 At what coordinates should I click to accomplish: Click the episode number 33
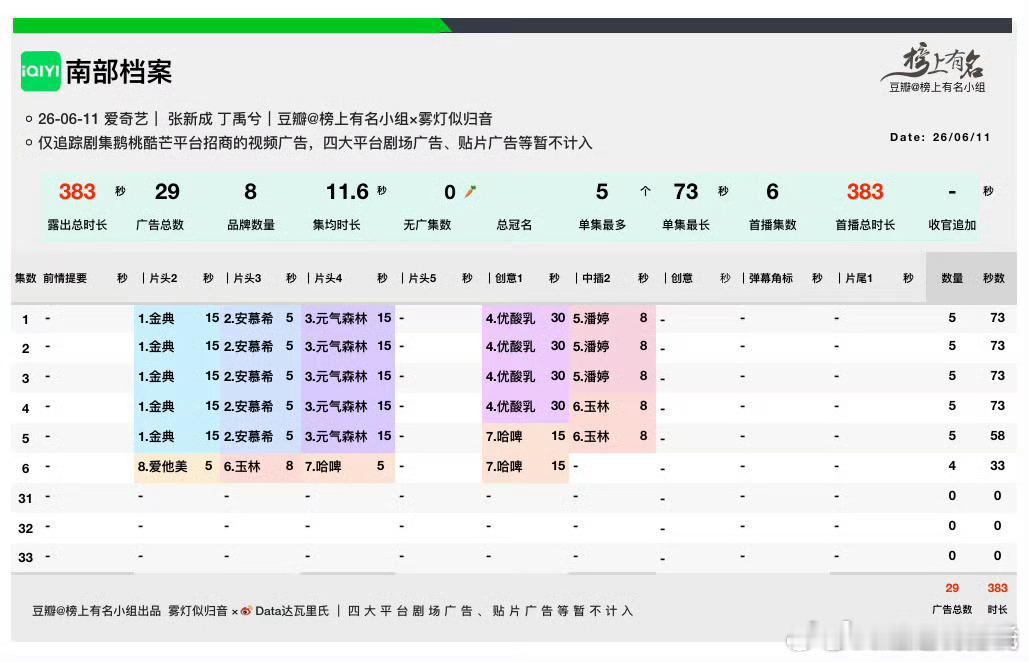click(x=26, y=558)
